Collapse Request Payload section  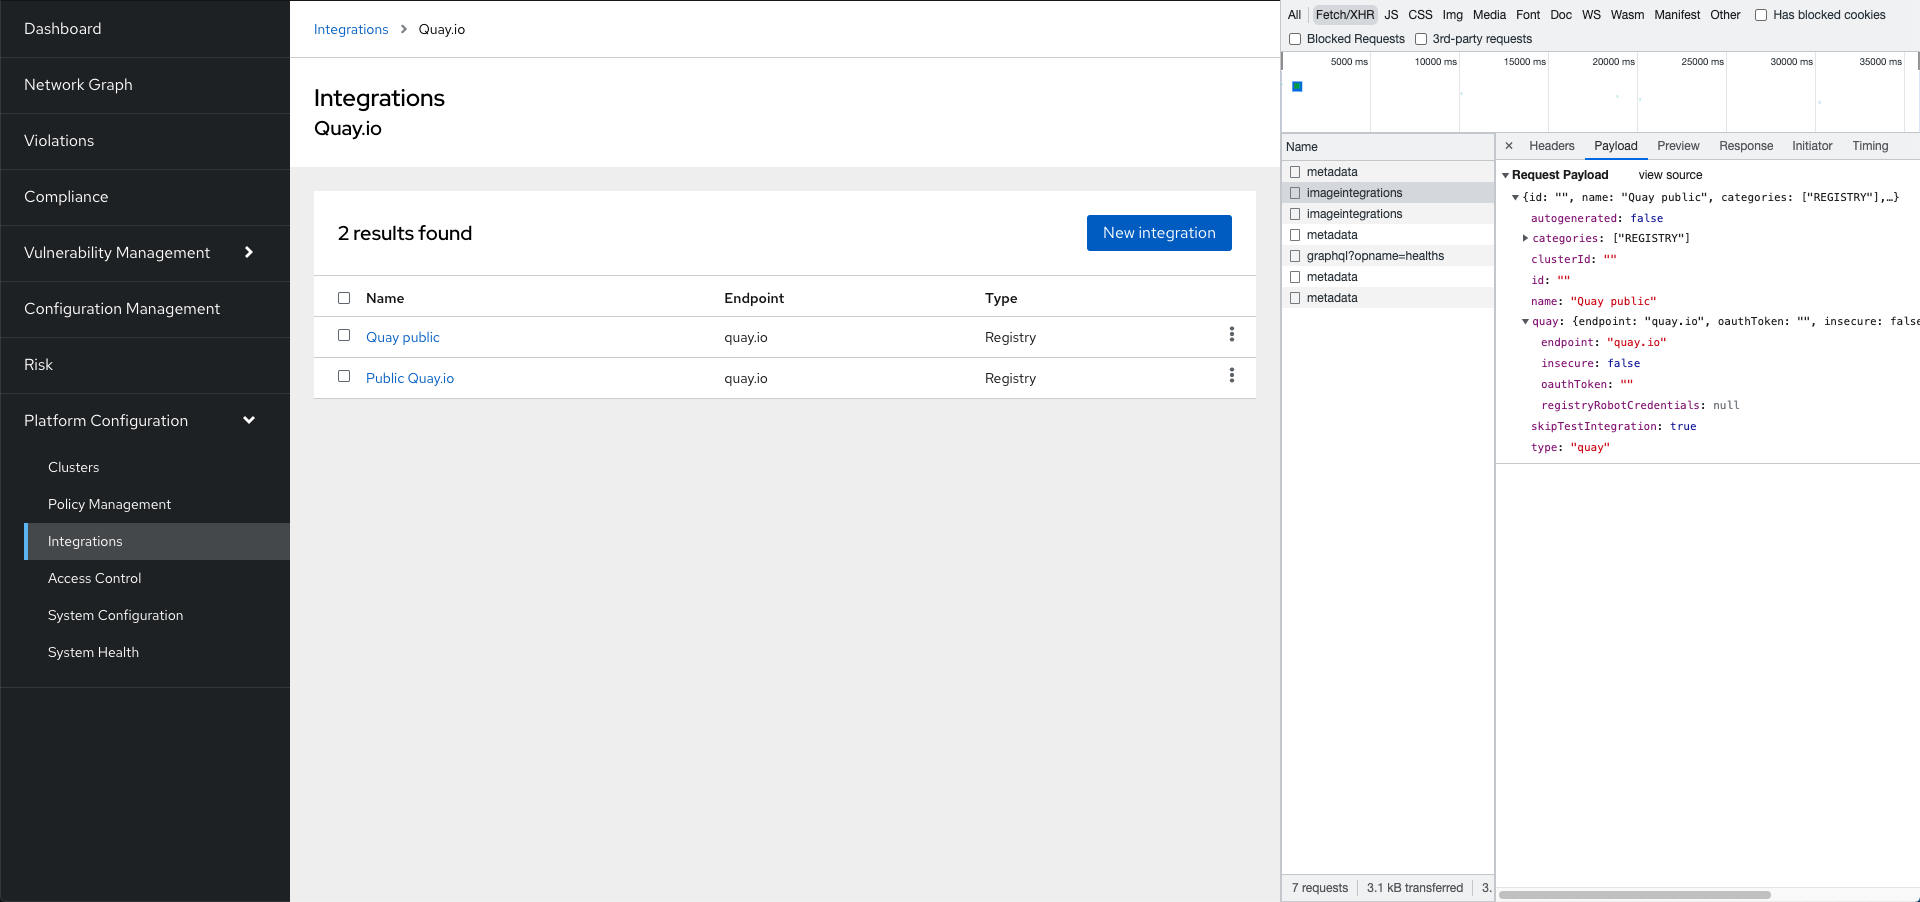[1505, 176]
